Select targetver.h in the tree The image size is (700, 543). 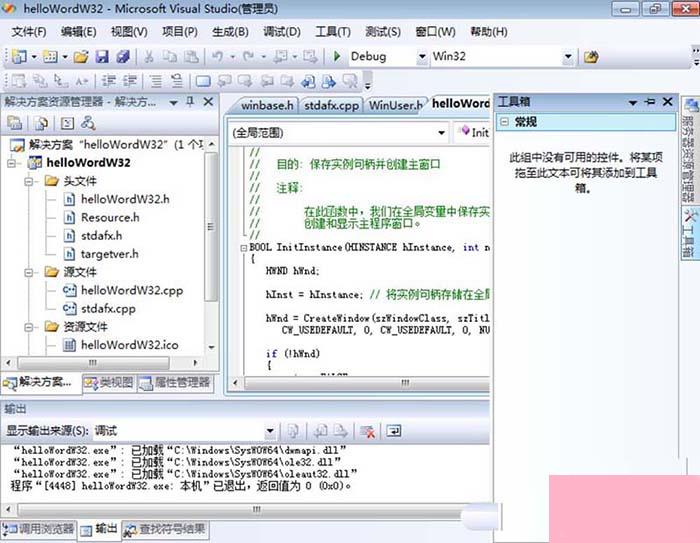(109, 254)
